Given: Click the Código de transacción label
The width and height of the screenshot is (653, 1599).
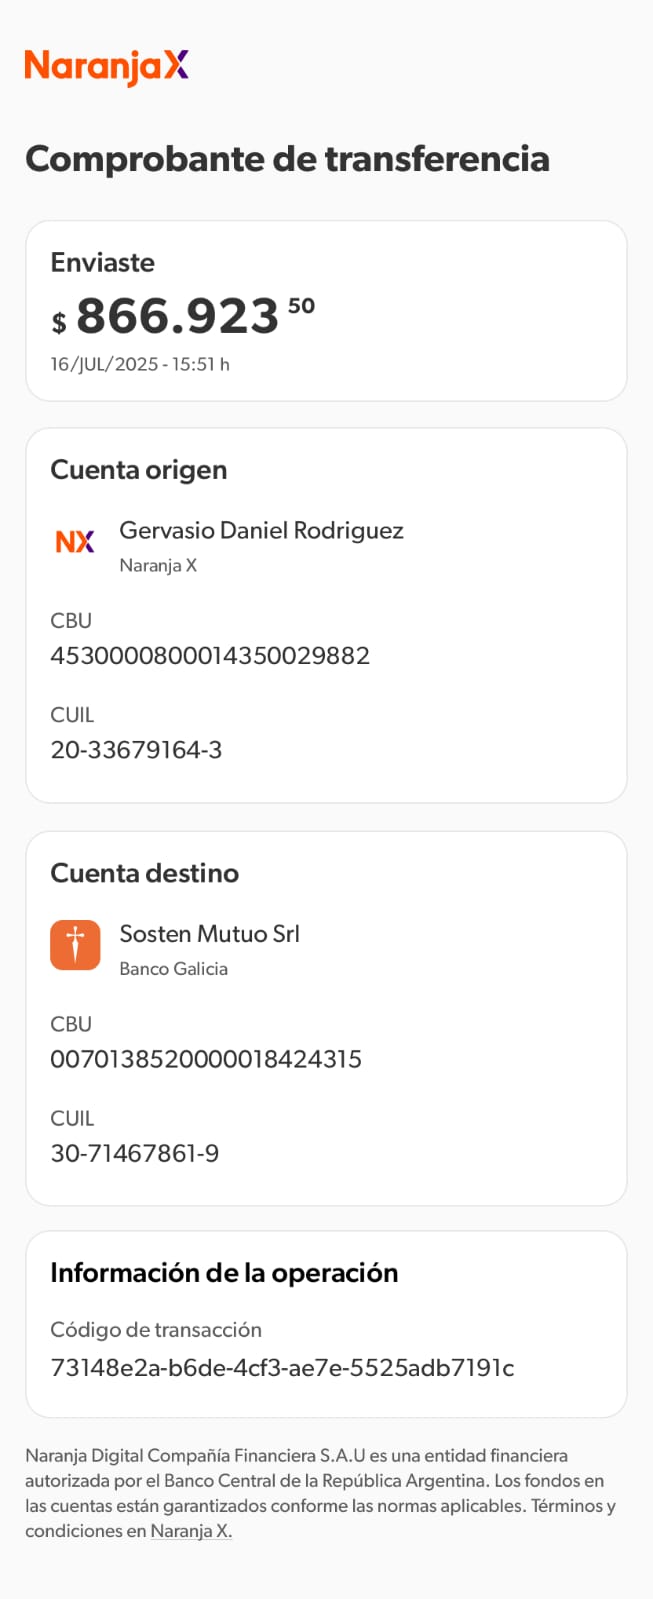Looking at the screenshot, I should tap(156, 1330).
